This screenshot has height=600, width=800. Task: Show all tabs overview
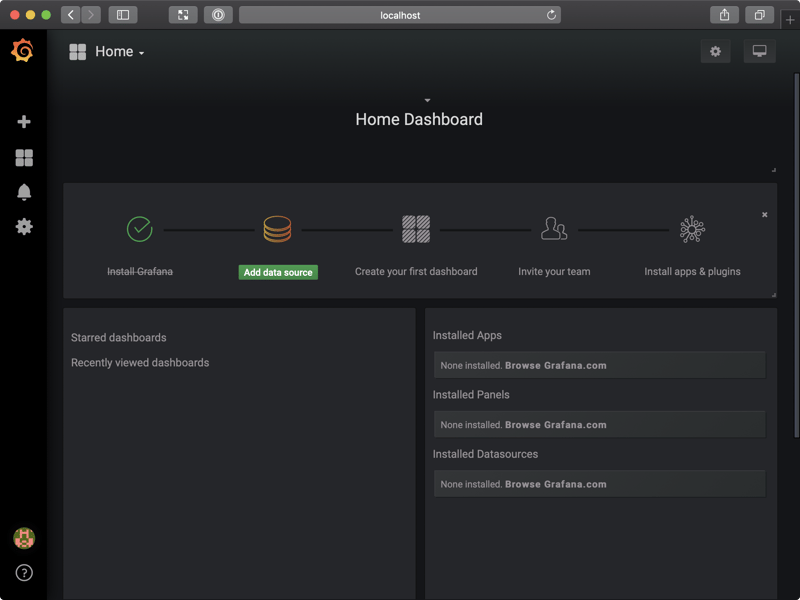760,15
